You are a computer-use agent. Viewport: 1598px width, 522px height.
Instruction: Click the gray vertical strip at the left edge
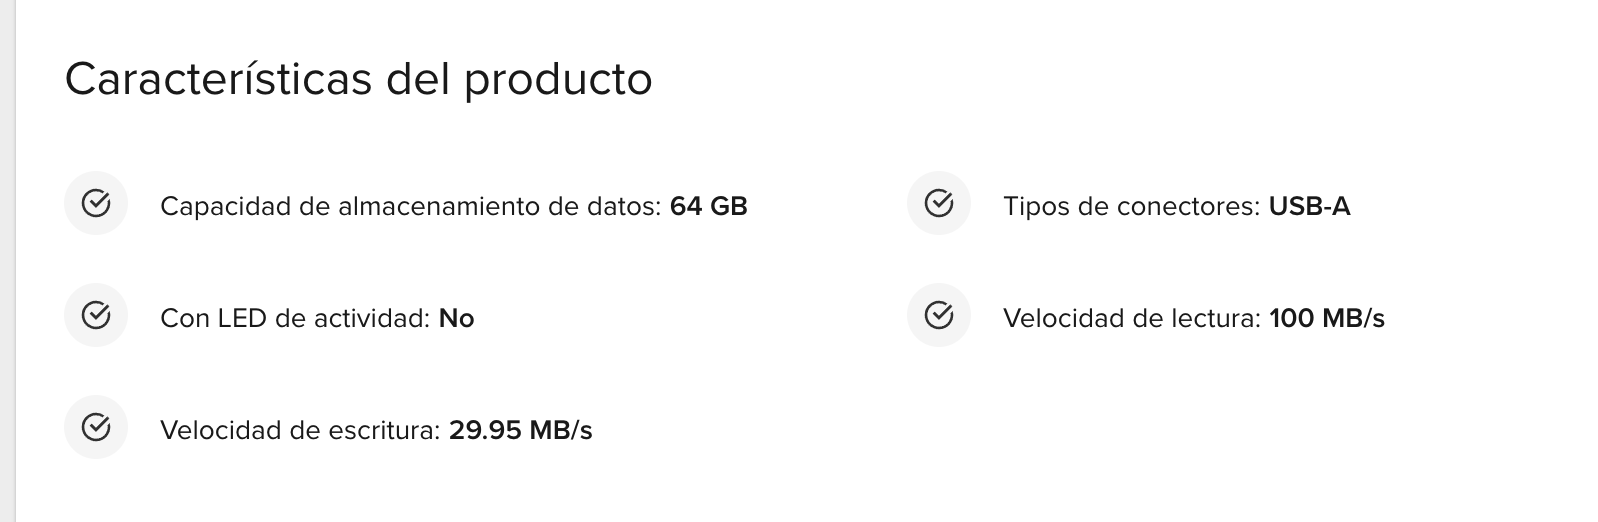(x=7, y=261)
